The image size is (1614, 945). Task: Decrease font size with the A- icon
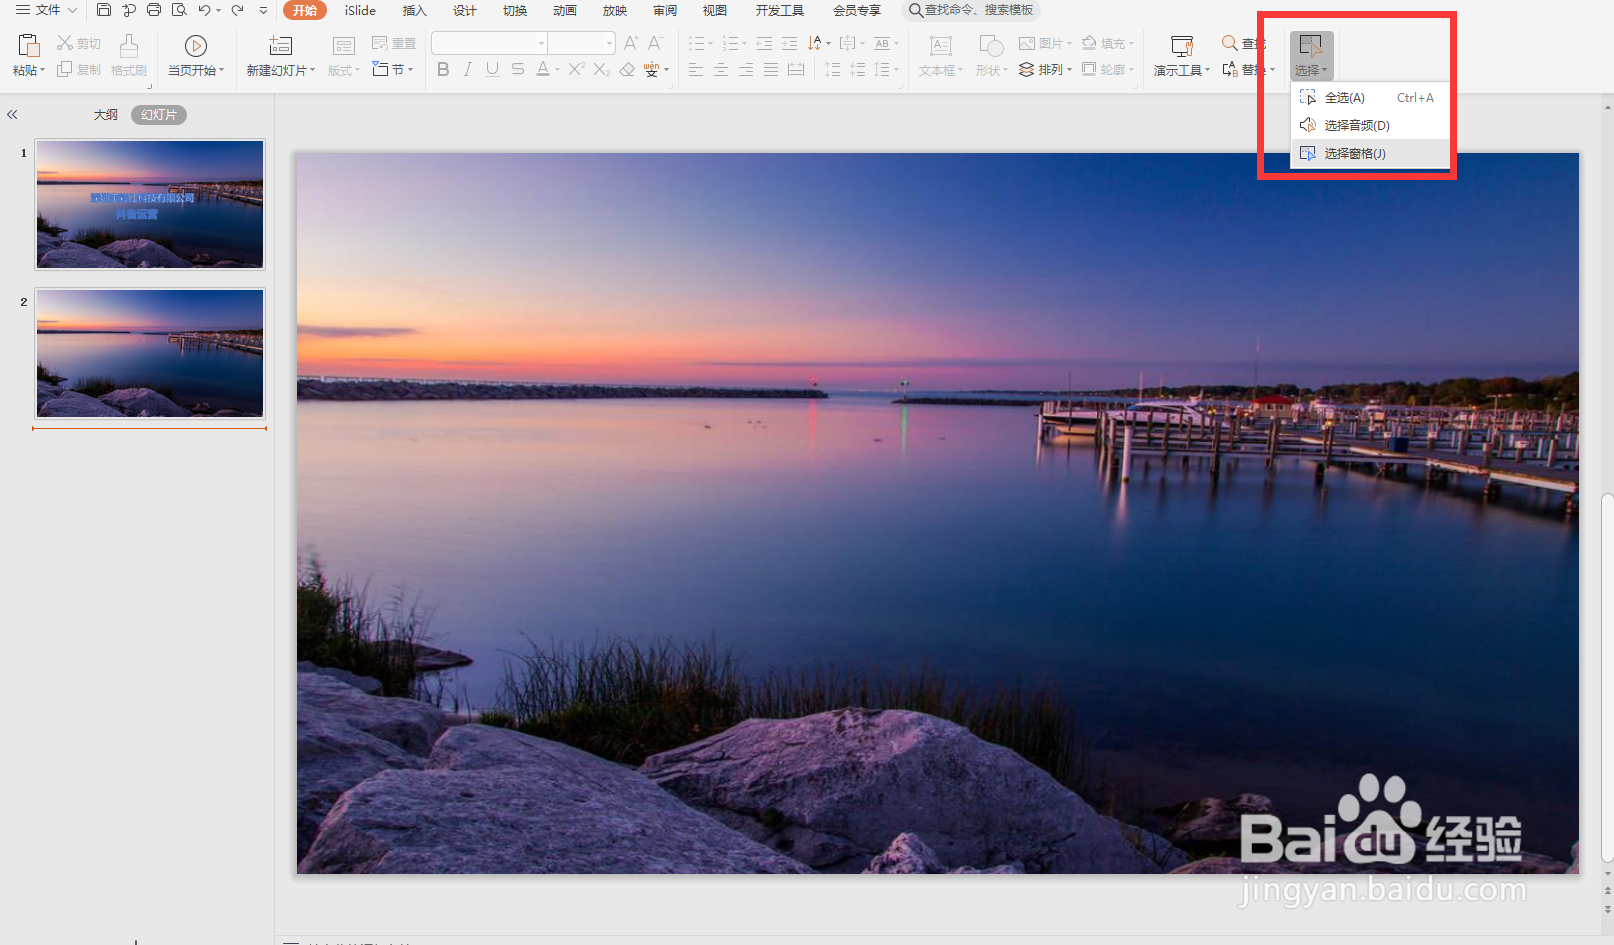click(655, 43)
